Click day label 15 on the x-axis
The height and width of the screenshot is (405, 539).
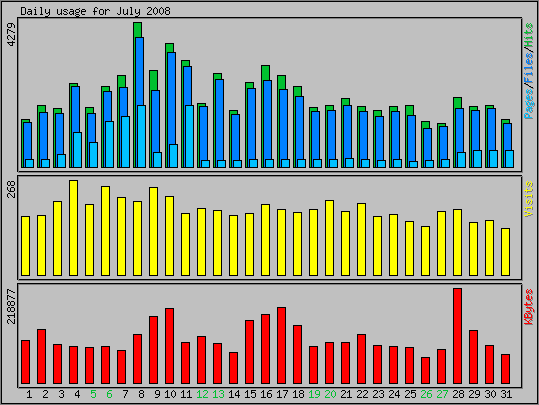[250, 394]
